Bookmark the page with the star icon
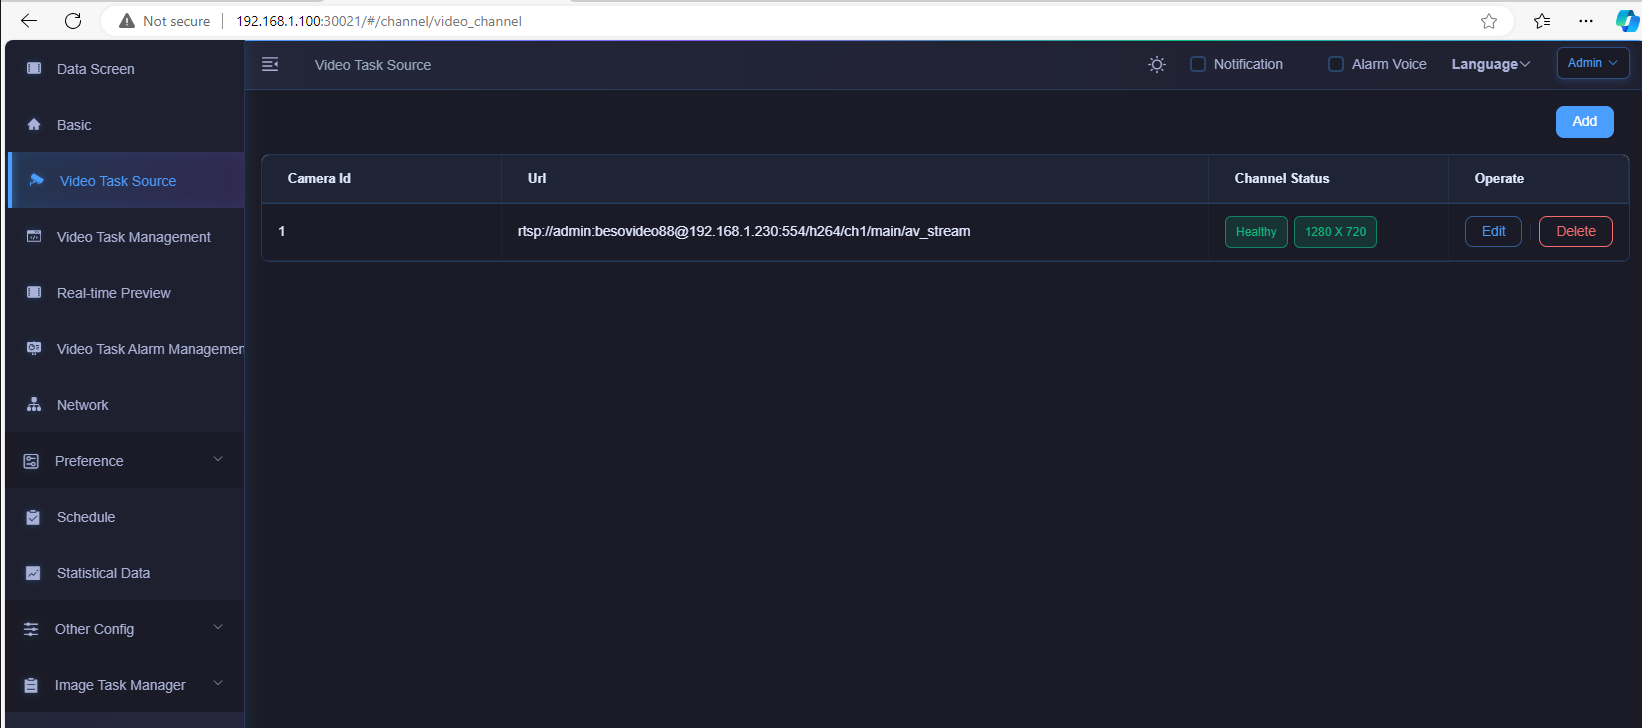Viewport: 1642px width, 728px height. pyautogui.click(x=1489, y=21)
